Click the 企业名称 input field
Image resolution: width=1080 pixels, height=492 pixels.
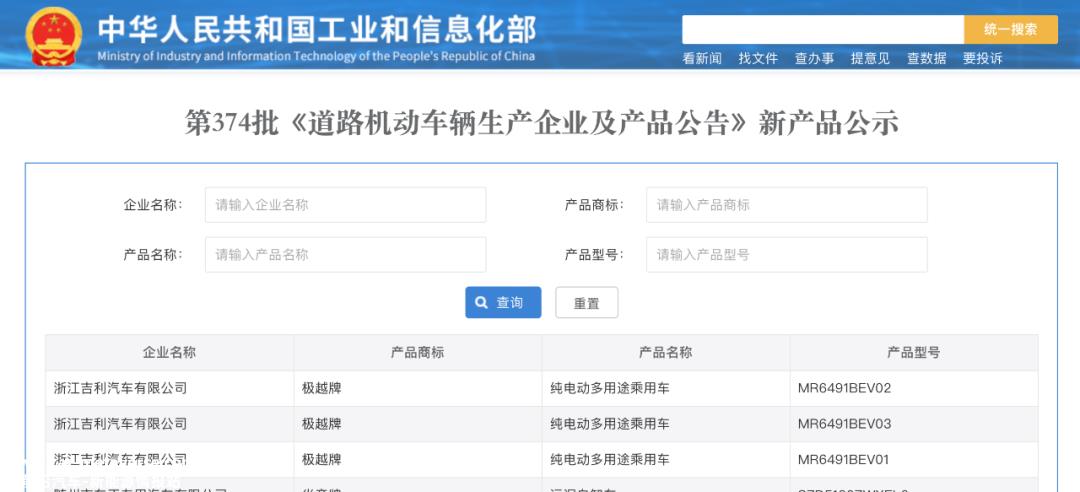click(345, 205)
